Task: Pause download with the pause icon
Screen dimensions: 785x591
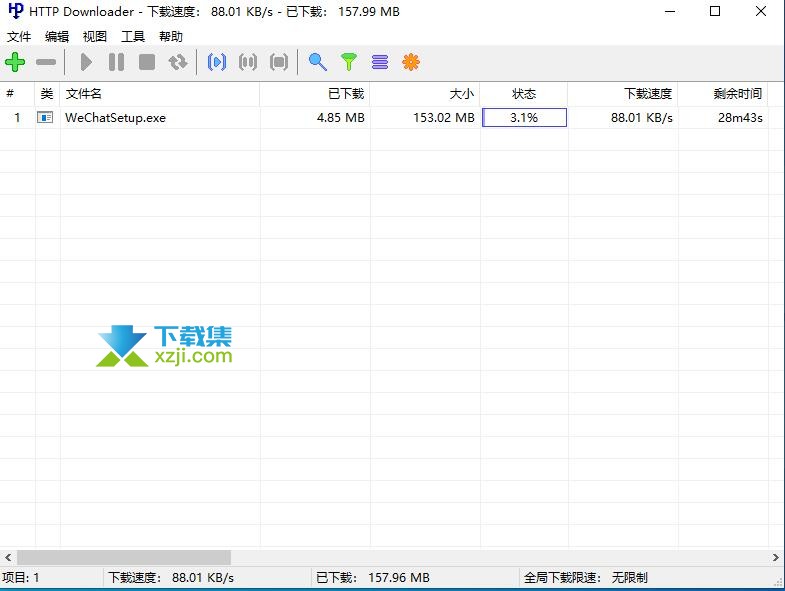Action: click(116, 62)
